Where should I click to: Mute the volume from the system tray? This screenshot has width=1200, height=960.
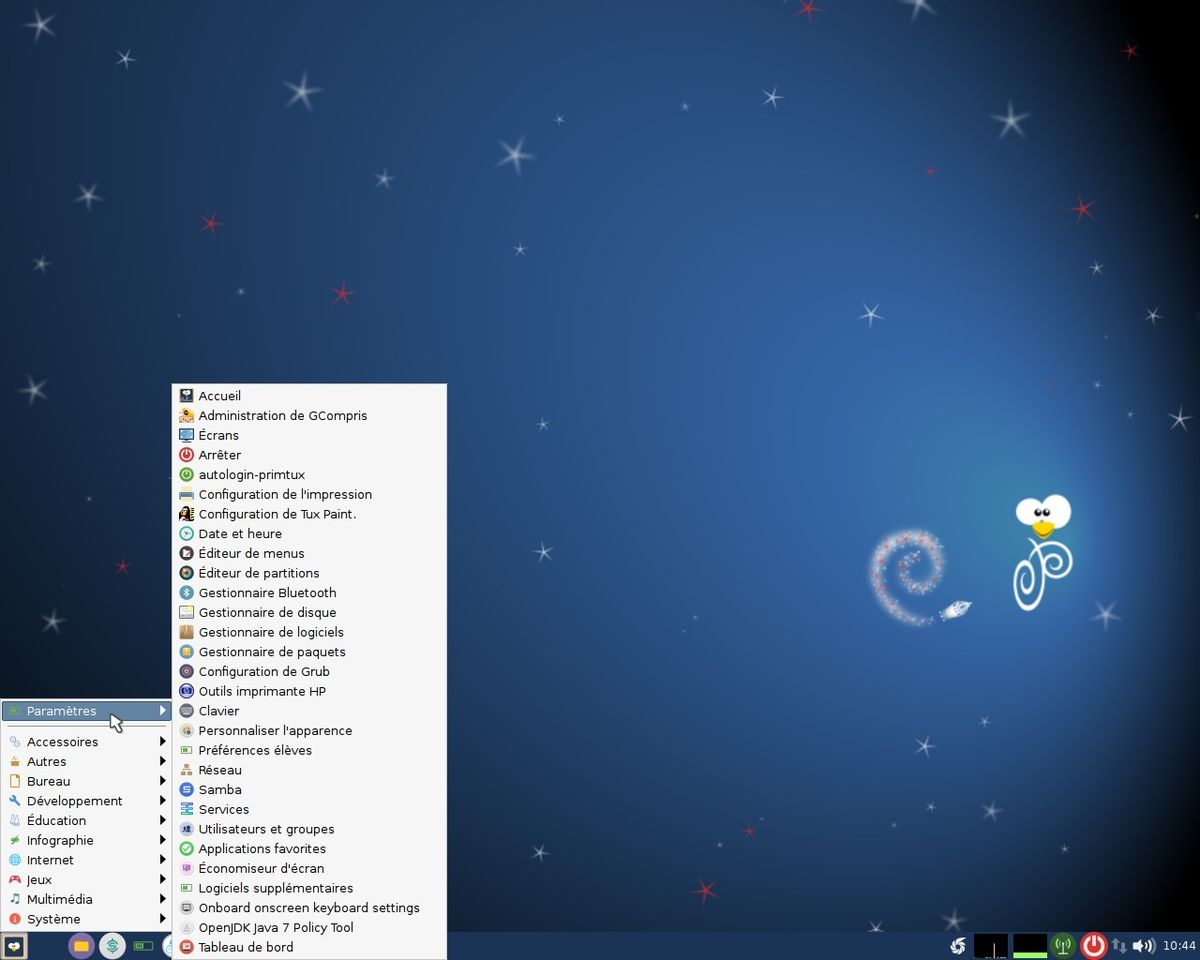coord(1142,945)
